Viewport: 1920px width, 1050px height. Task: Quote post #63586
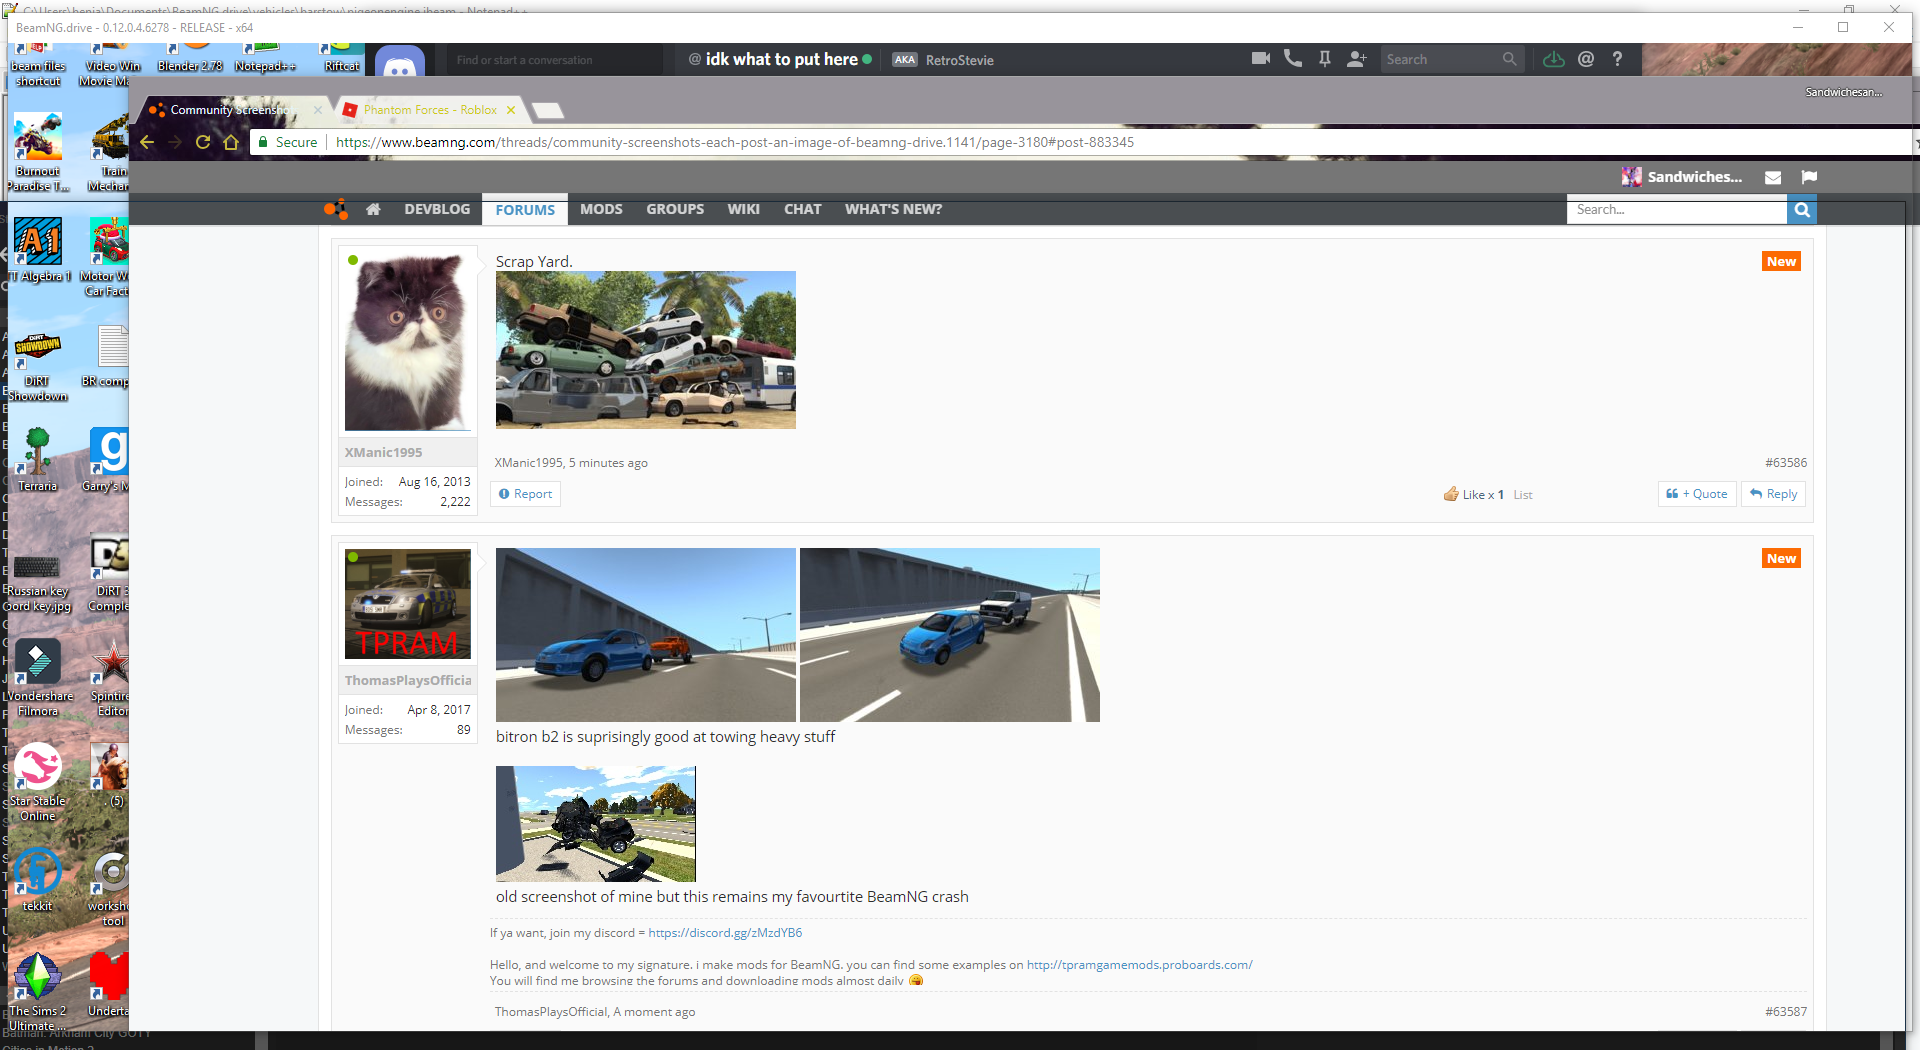coord(1697,494)
